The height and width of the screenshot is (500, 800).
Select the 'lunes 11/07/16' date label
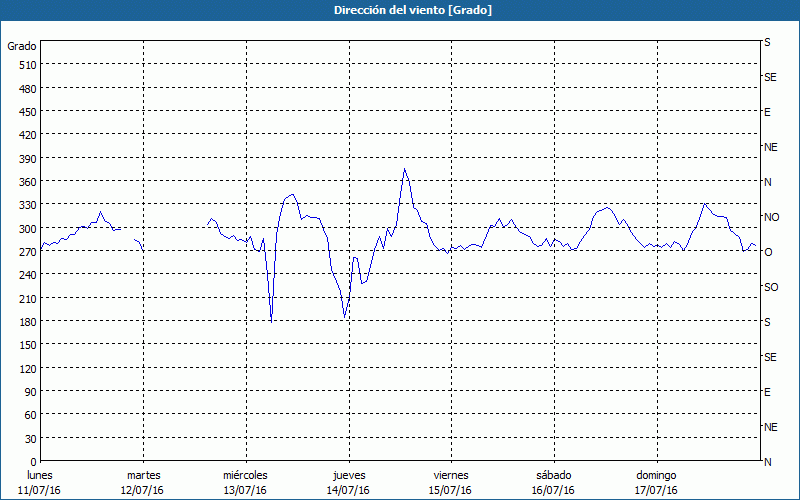41,482
